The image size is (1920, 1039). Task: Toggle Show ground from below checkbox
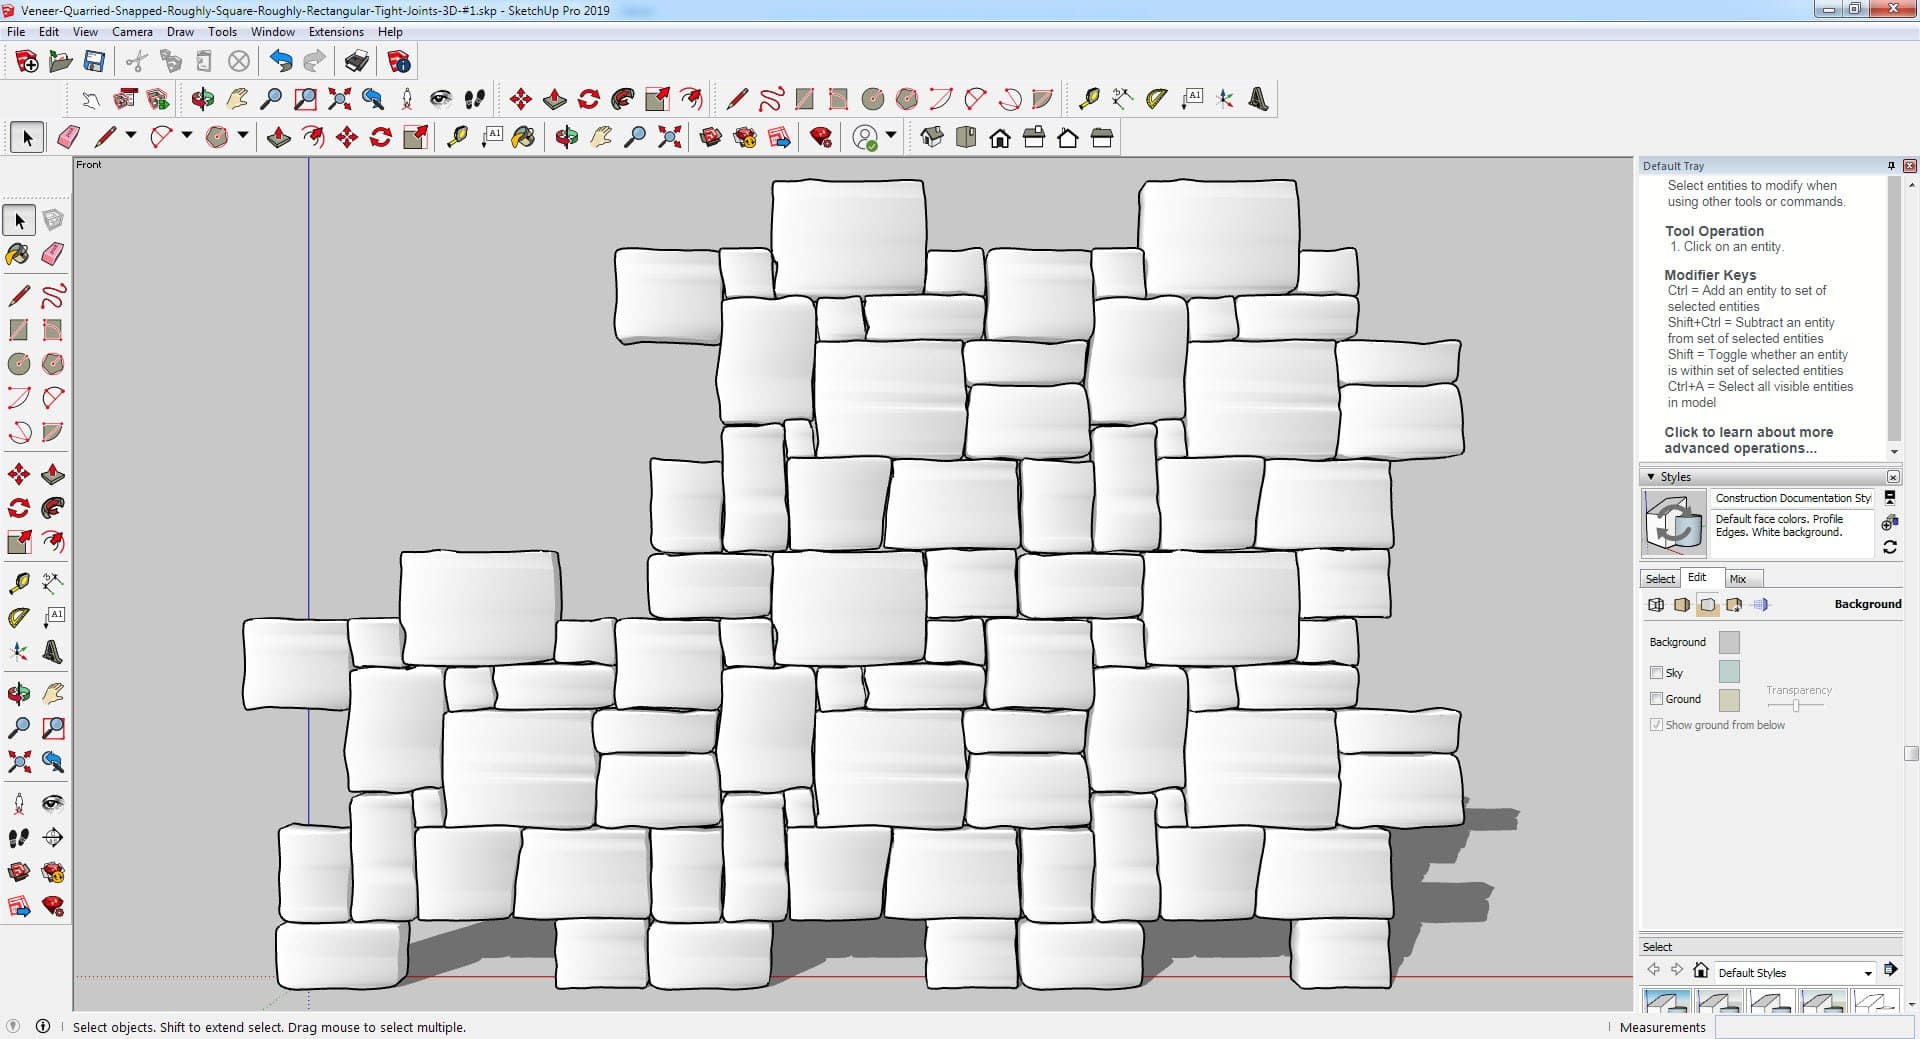(x=1656, y=725)
